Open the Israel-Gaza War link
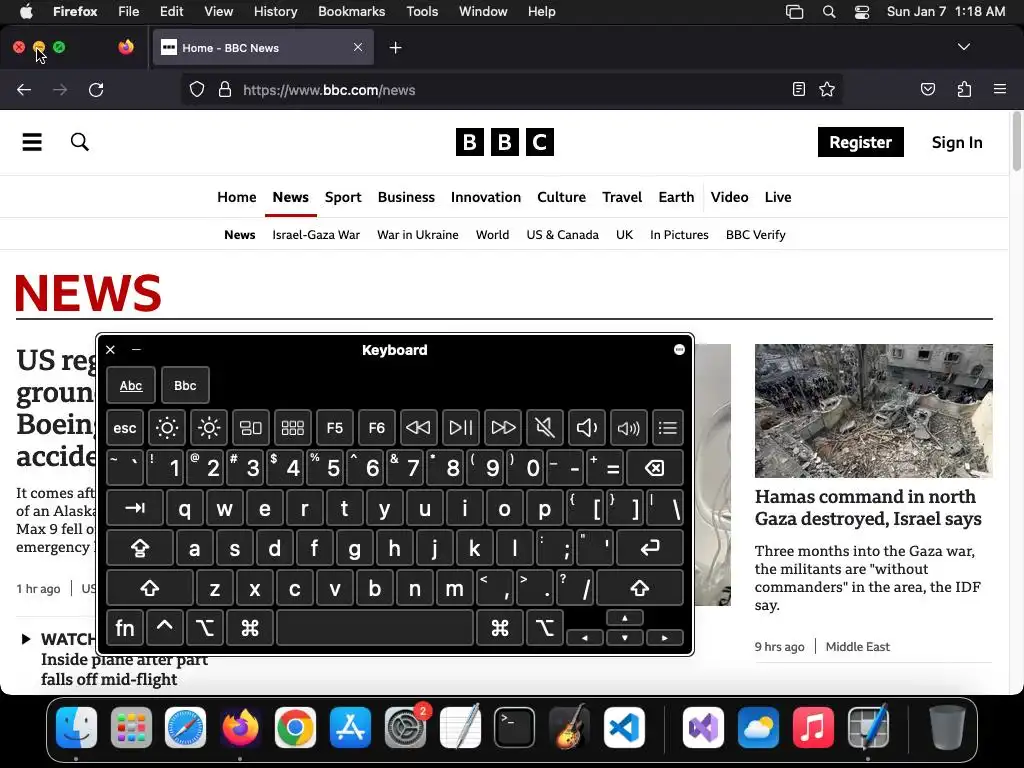Image resolution: width=1024 pixels, height=768 pixels. click(316, 234)
